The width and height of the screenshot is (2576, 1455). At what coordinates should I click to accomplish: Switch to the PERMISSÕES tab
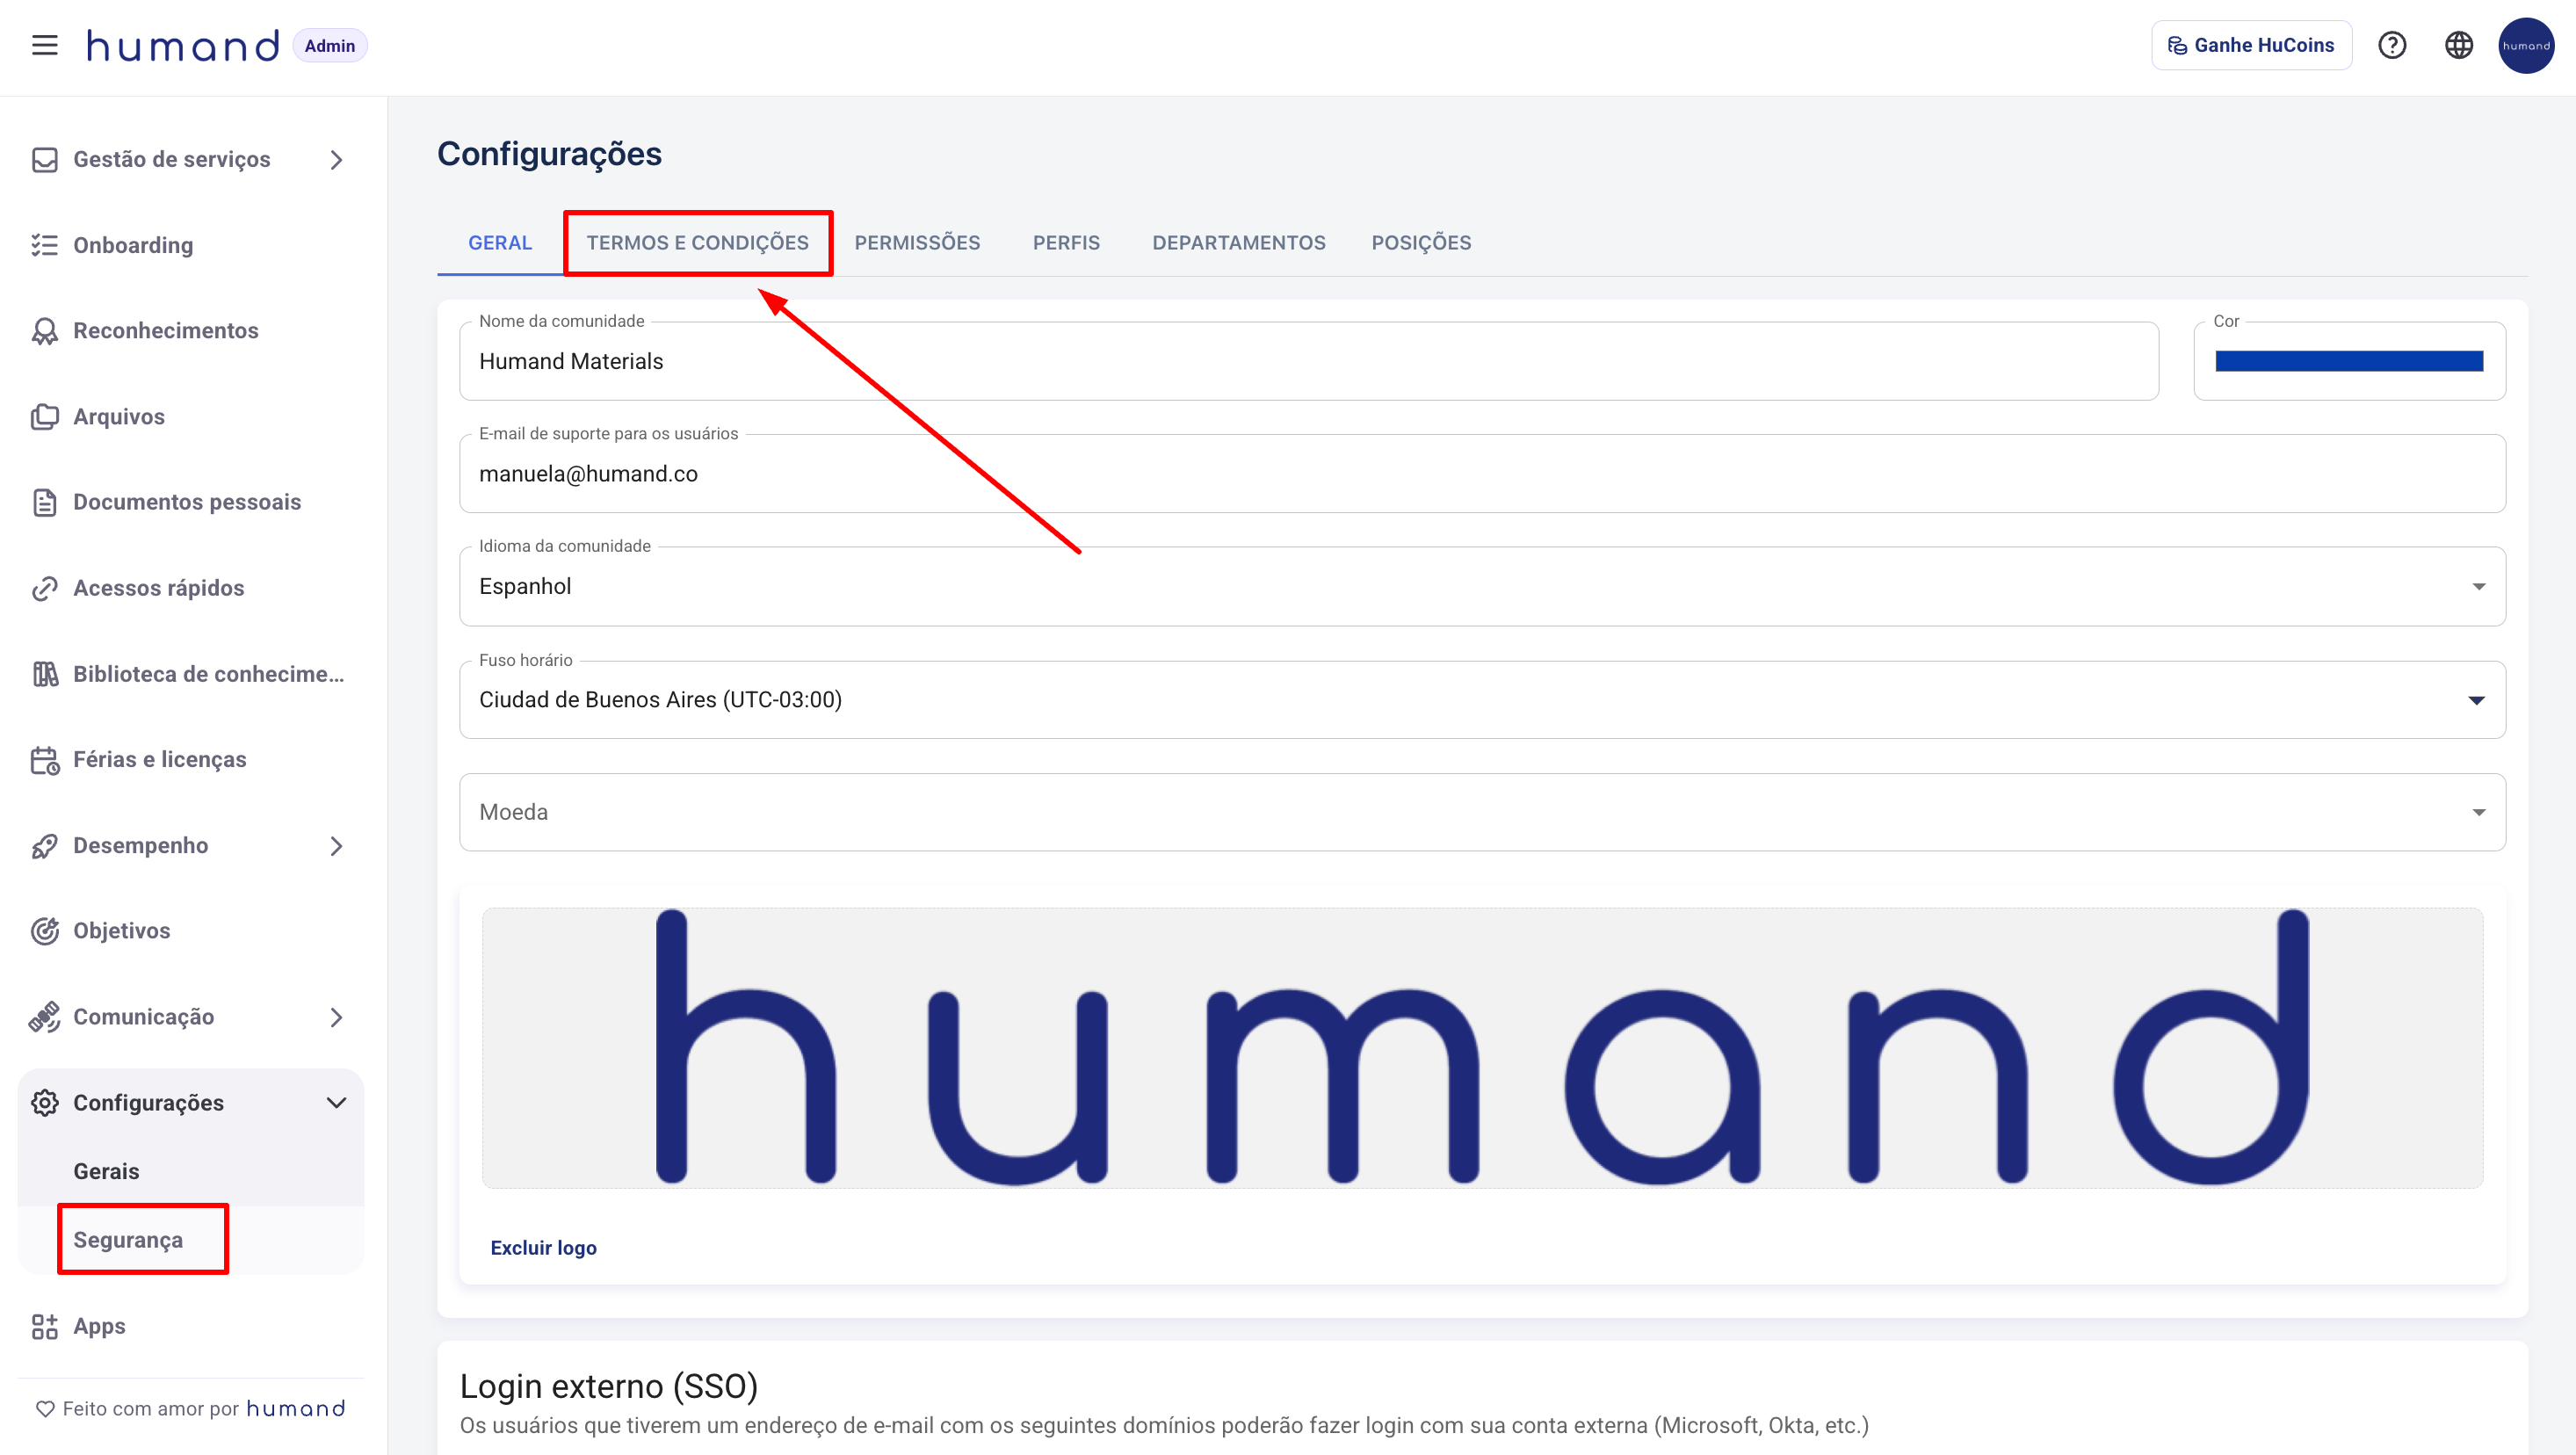917,243
